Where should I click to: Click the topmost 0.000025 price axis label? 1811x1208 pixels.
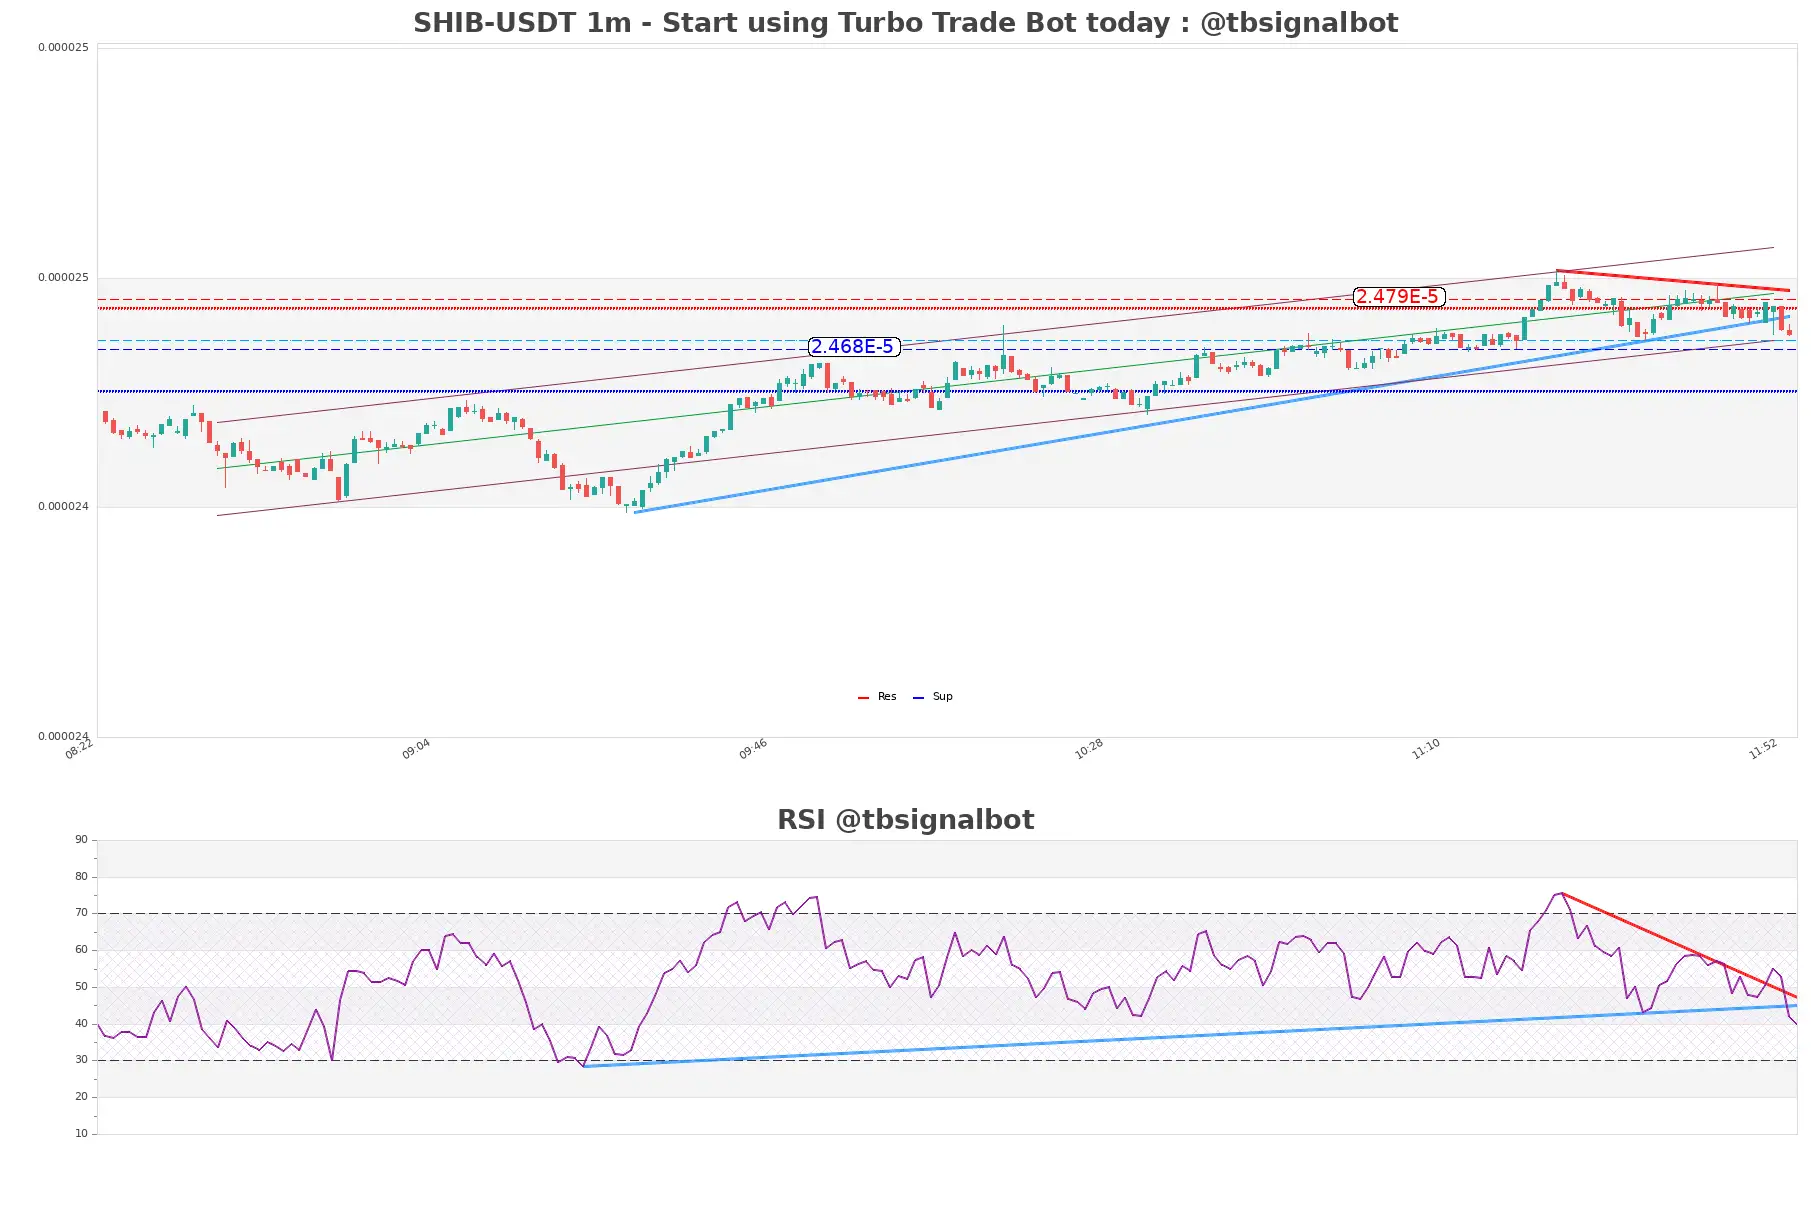[x=63, y=48]
